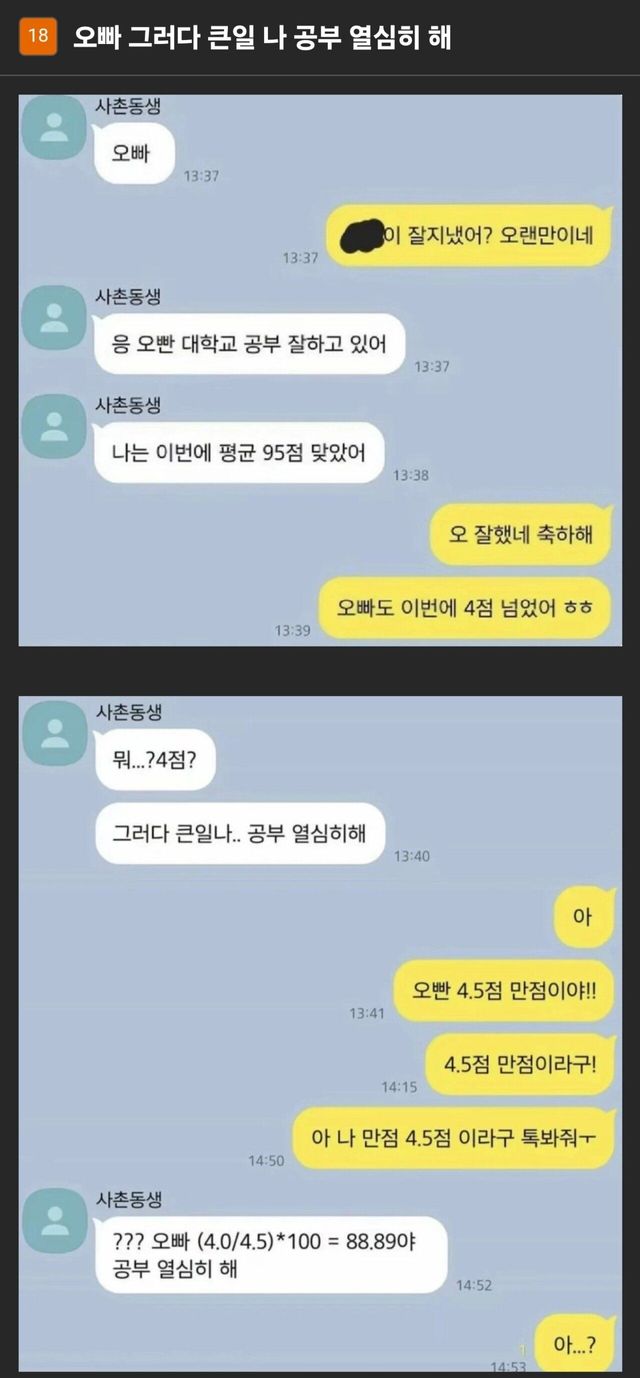Select bubble 나는 이번에 평균 95점 맞았어
Viewport: 640px width, 1378px height.
click(x=239, y=454)
